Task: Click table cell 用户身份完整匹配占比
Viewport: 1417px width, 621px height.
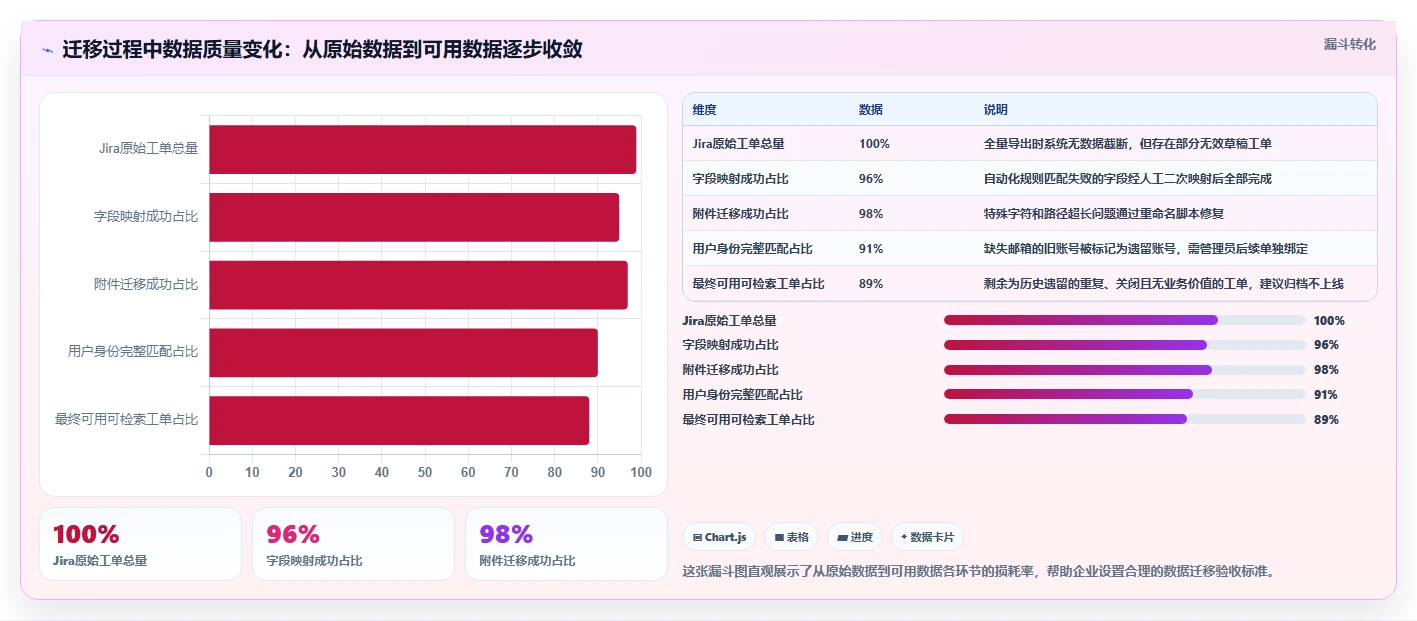Action: click(x=752, y=249)
